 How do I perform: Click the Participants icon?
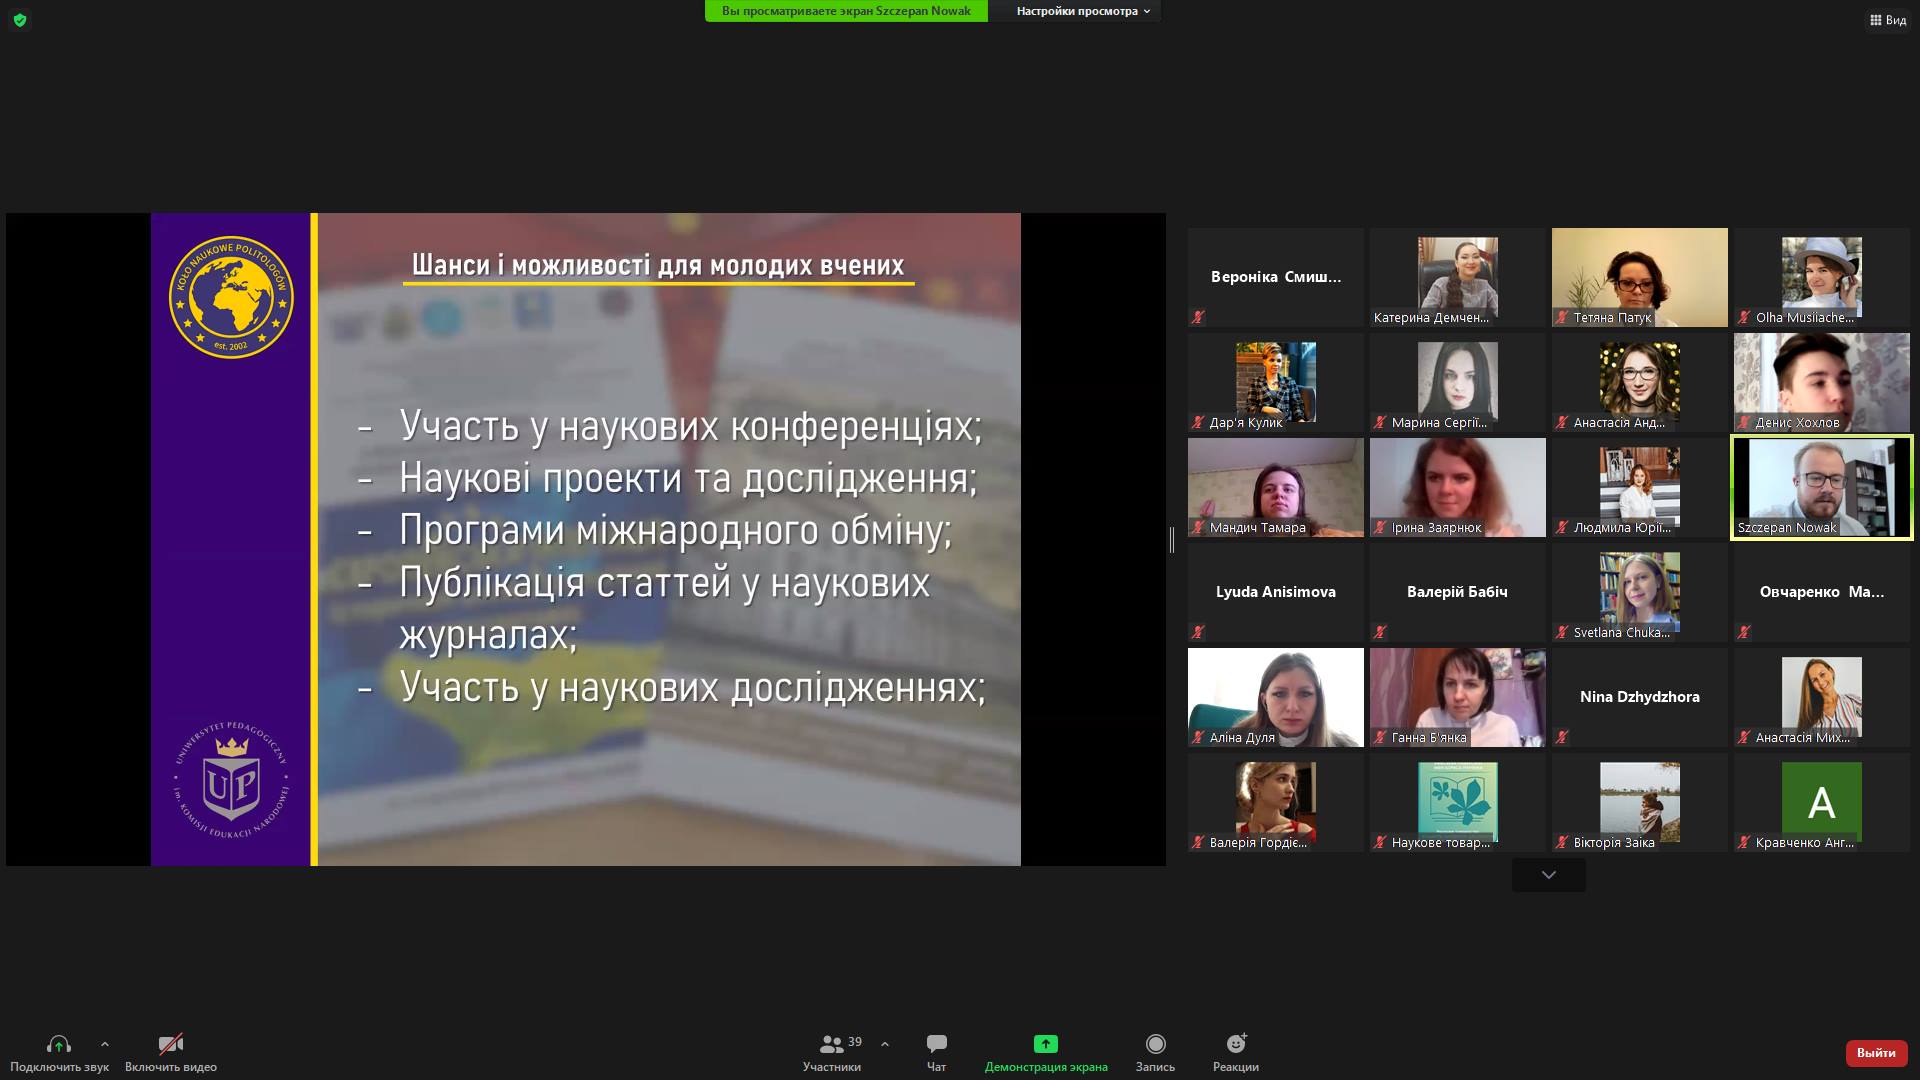point(831,1044)
